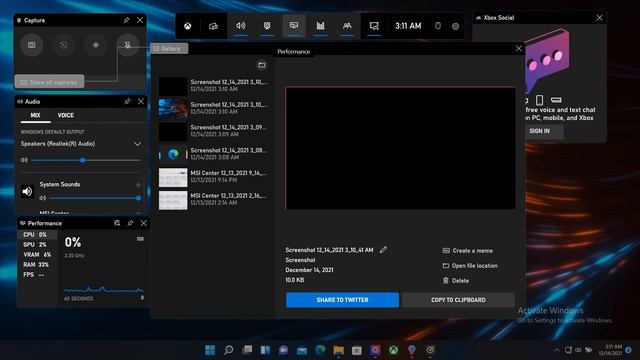This screenshot has width=640, height=360.
Task: Toggle the Xbox Social widget in the Game Bar
Action: pos(347,26)
